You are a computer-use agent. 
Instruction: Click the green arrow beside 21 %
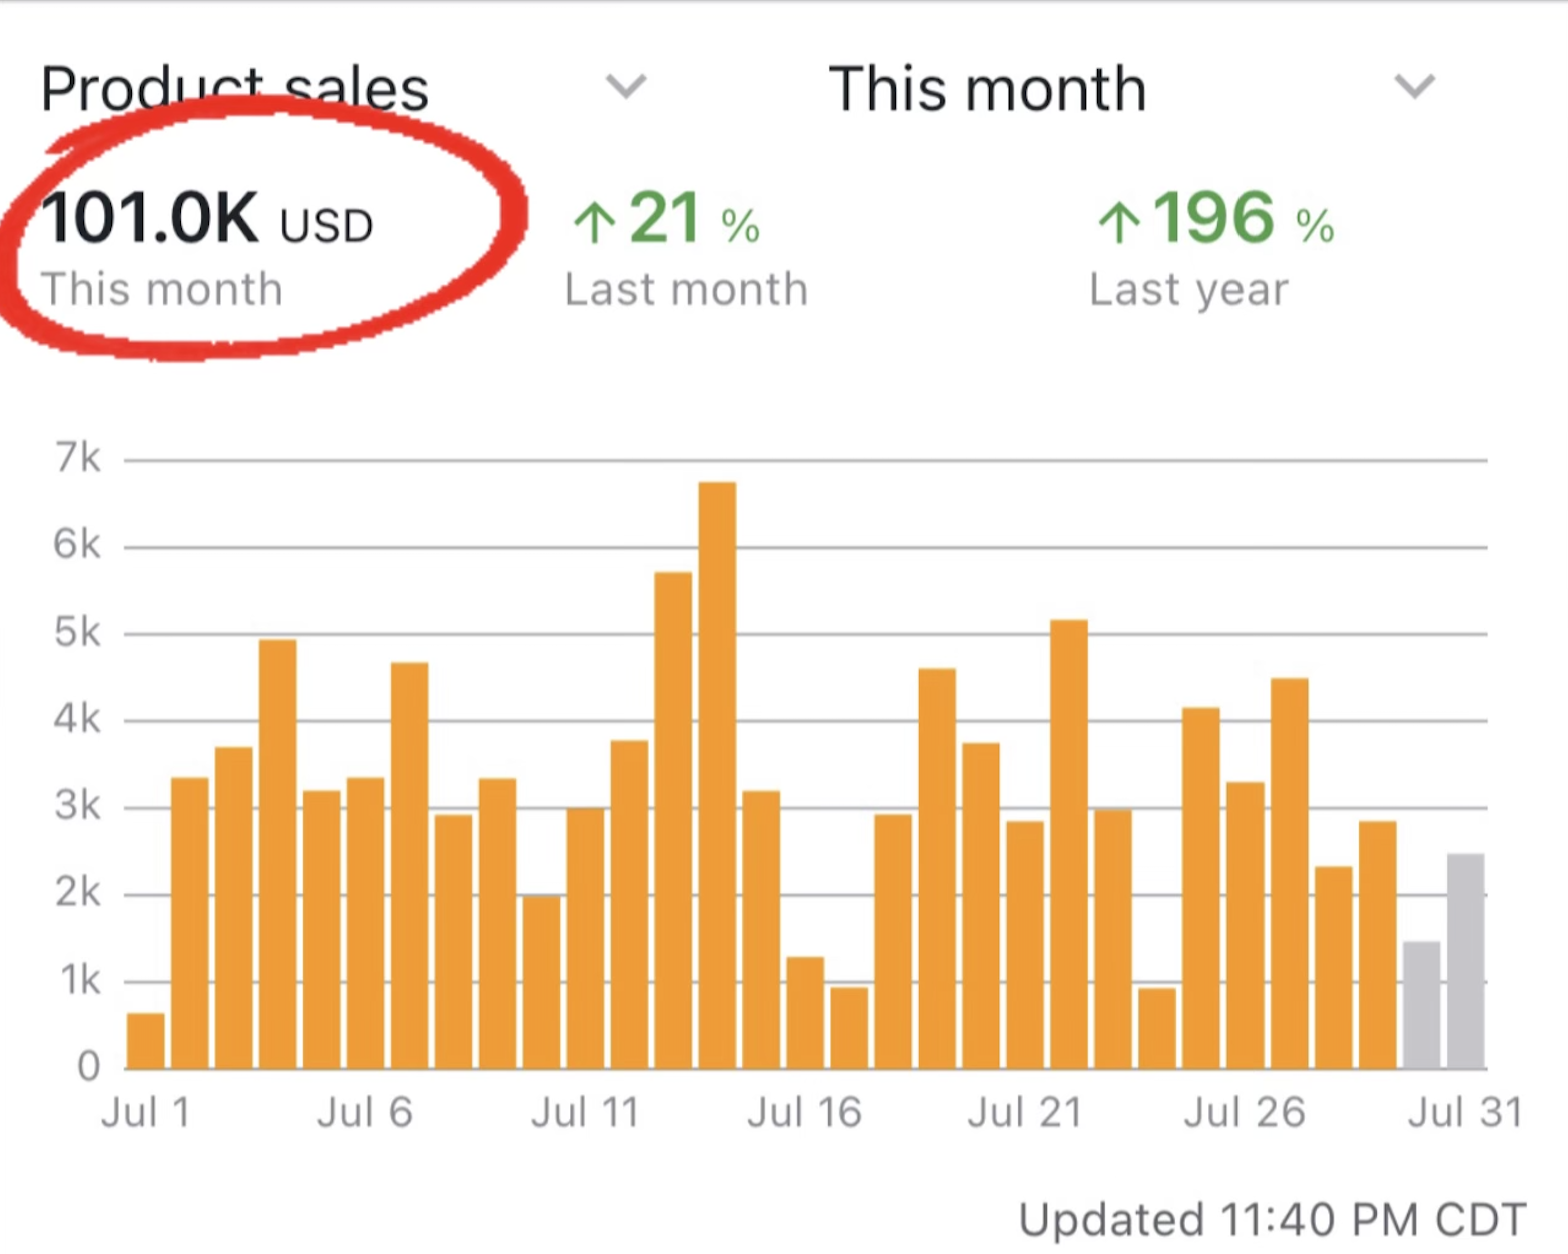(594, 221)
